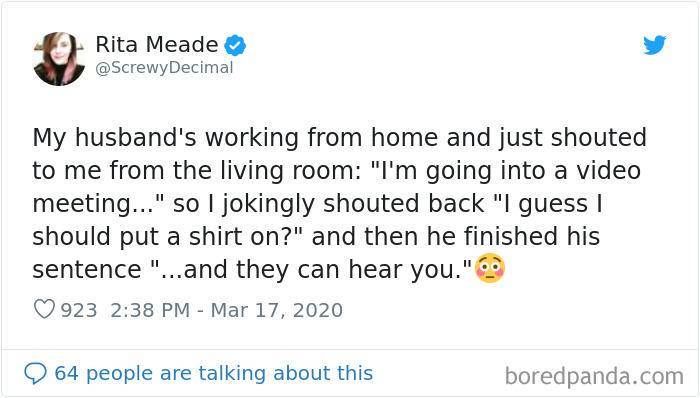Click the blue verified badge
Viewport: 700px width, 398px height.
pos(235,45)
